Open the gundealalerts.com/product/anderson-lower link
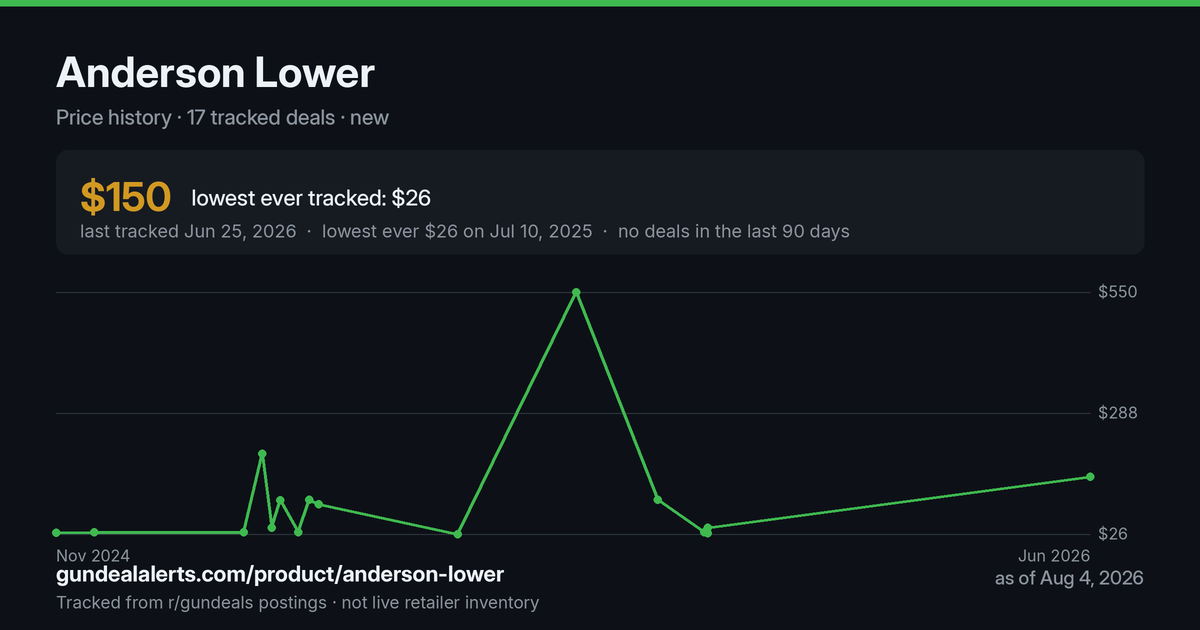The height and width of the screenshot is (630, 1200). pos(280,575)
